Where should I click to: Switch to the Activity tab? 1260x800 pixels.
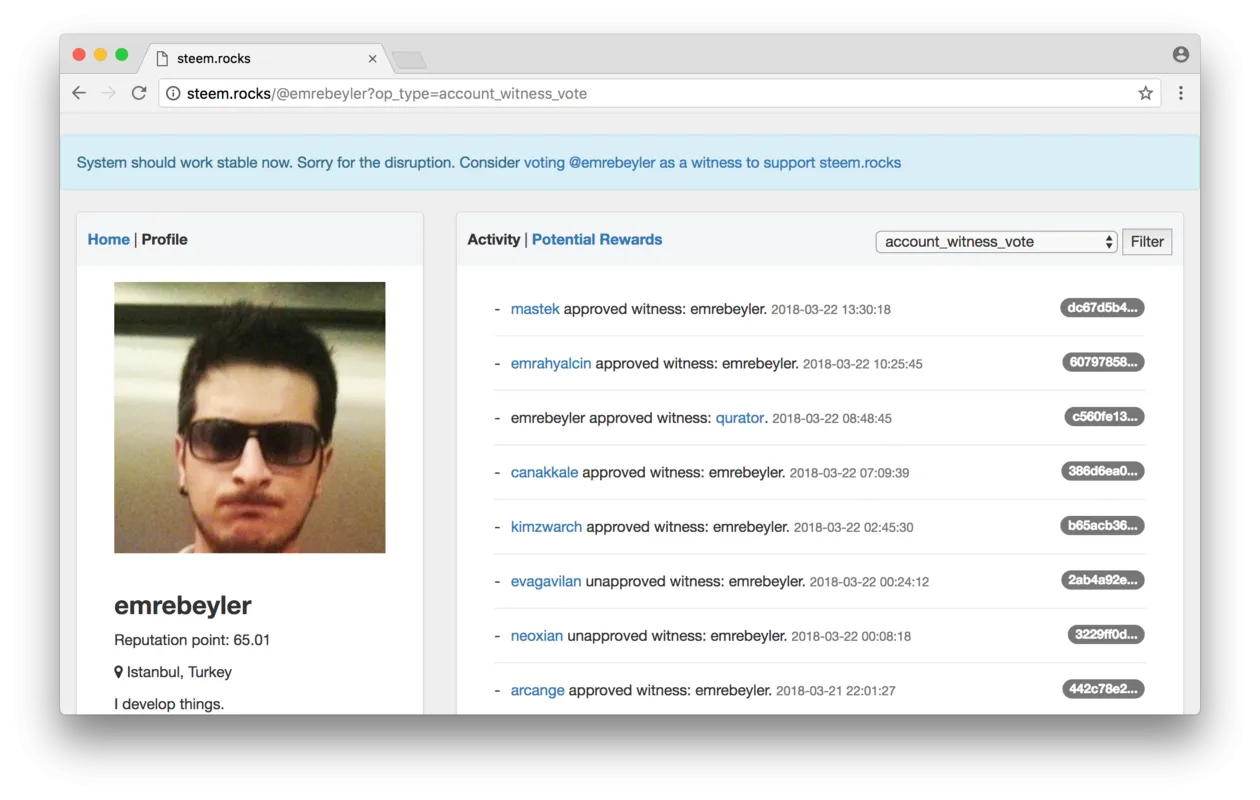(494, 240)
